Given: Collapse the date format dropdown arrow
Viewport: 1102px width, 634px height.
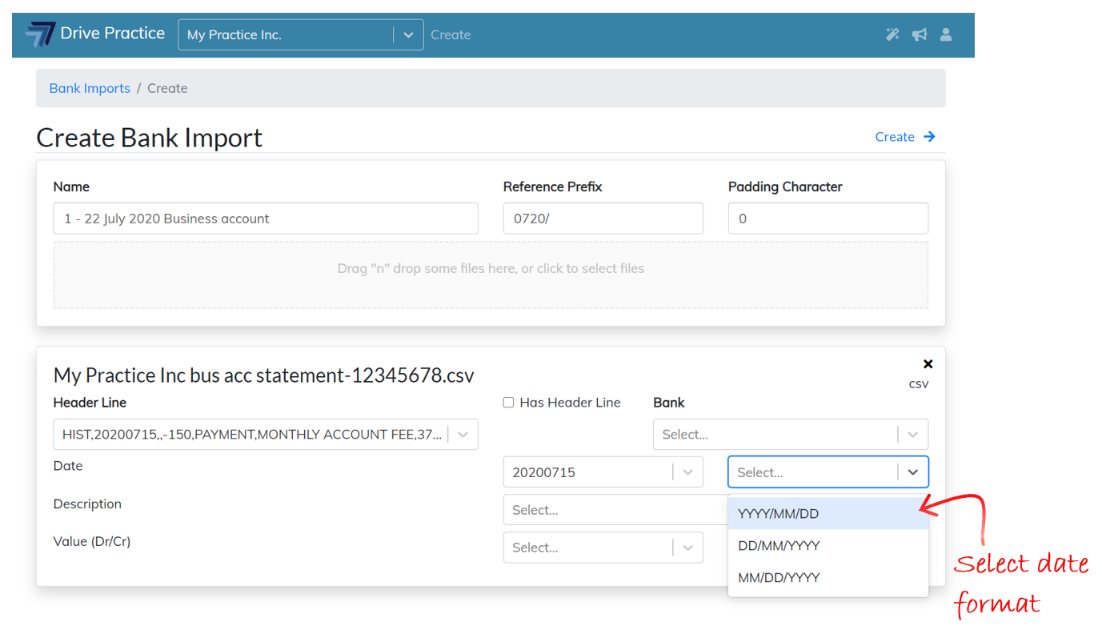Looking at the screenshot, I should pos(913,472).
